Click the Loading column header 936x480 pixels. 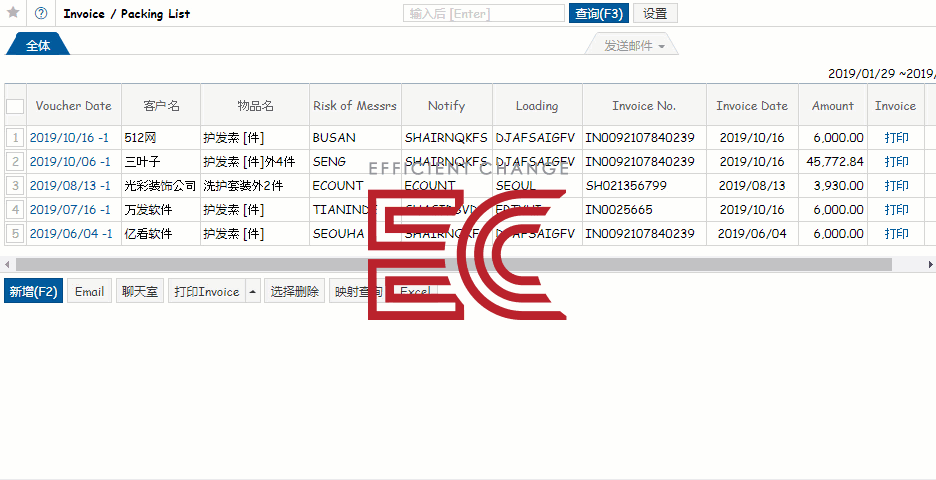pos(537,106)
